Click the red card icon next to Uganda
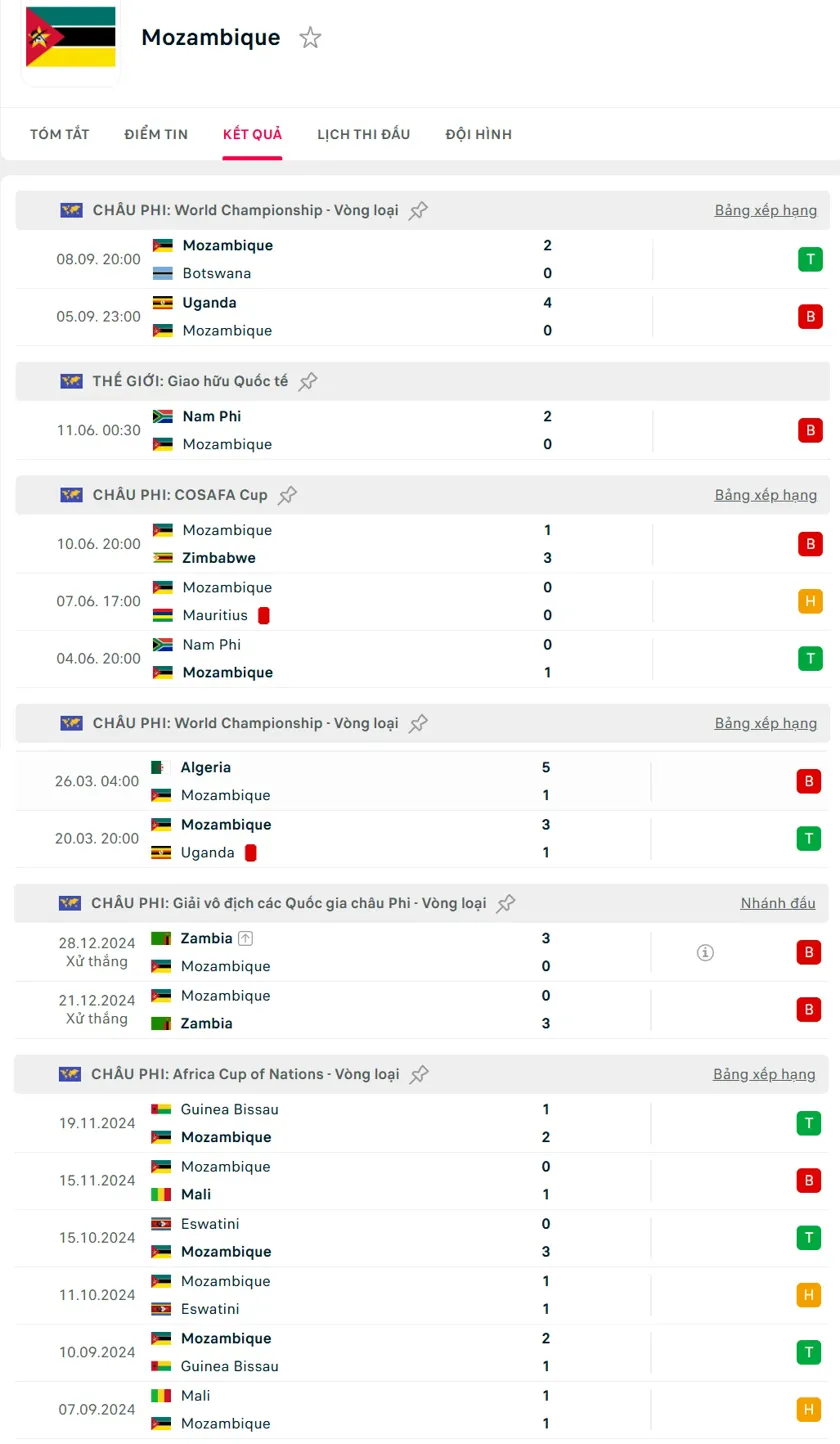 [251, 853]
